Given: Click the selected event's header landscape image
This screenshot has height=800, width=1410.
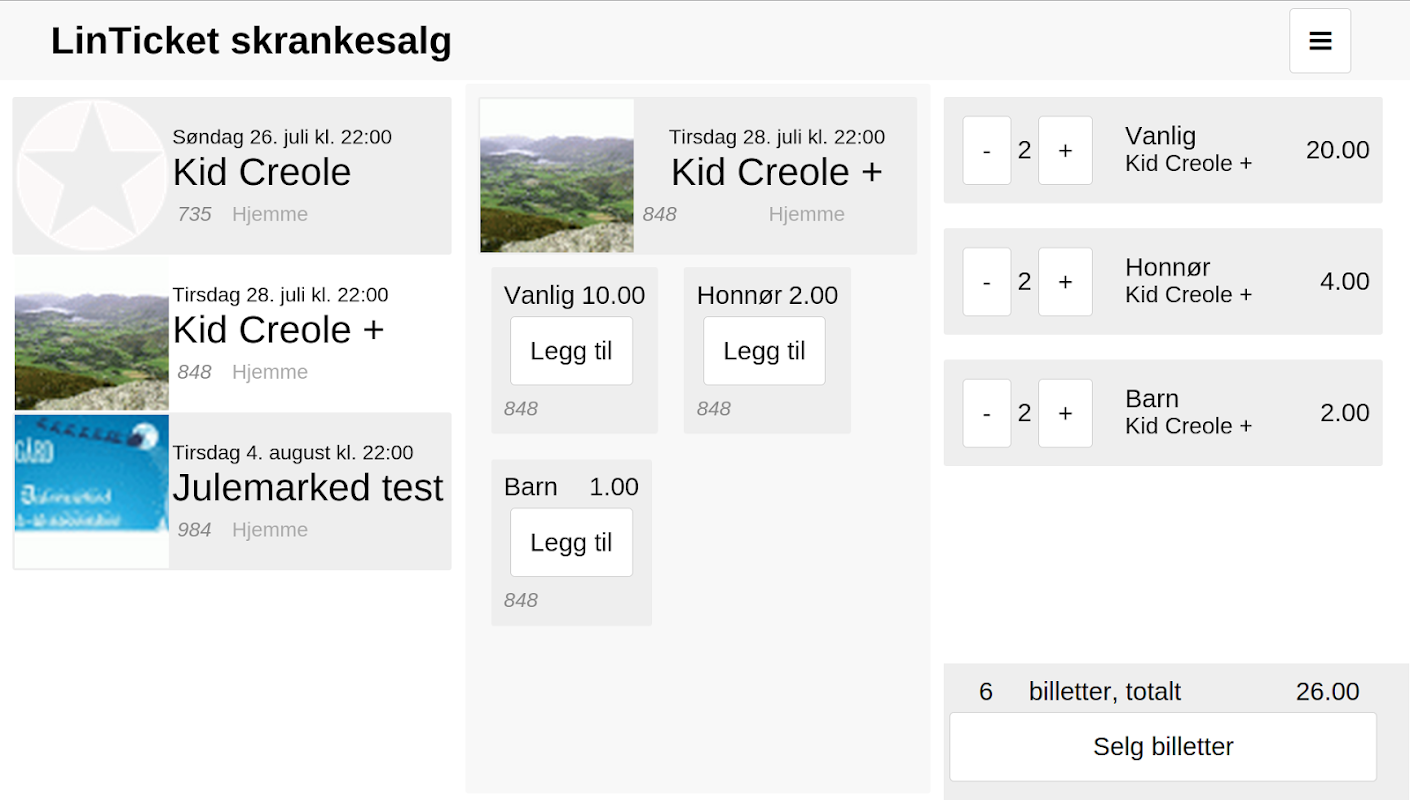Looking at the screenshot, I should [557, 175].
